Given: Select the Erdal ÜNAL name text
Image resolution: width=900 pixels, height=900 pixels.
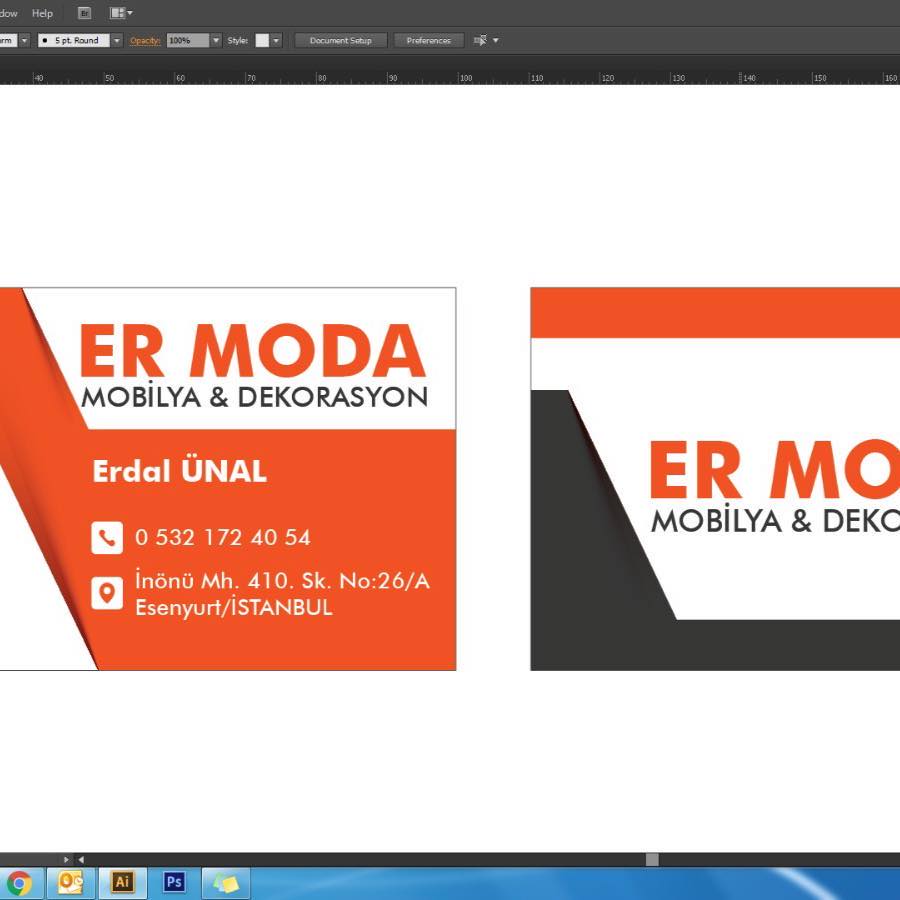Looking at the screenshot, I should click(x=180, y=471).
